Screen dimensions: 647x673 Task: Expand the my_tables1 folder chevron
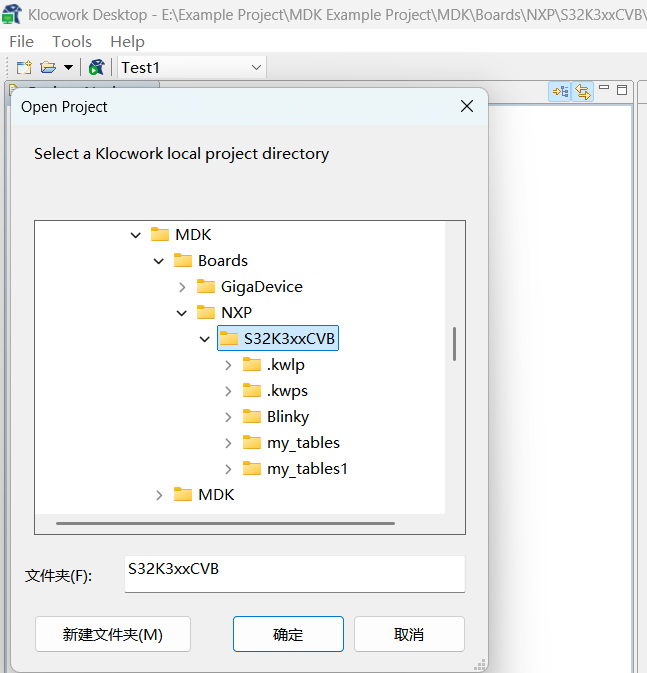[228, 469]
